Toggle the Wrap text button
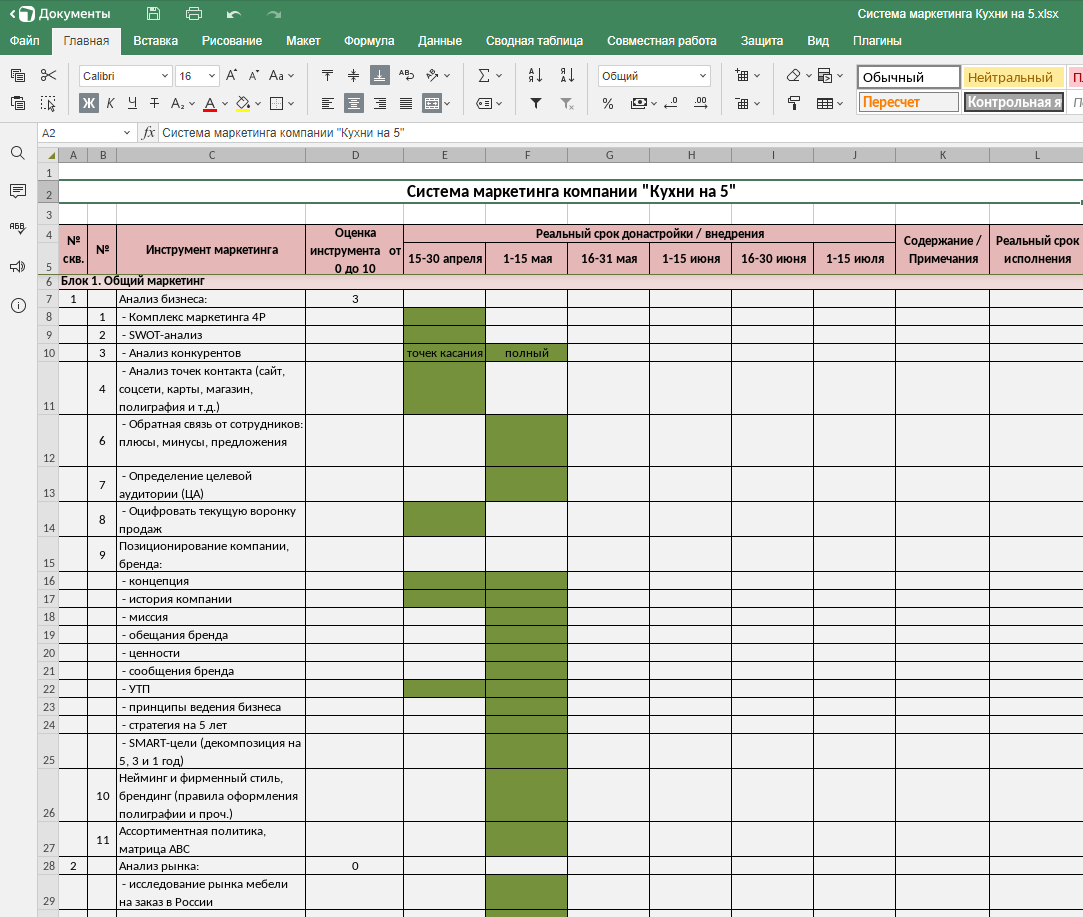Image resolution: width=1083 pixels, height=917 pixels. tap(406, 75)
